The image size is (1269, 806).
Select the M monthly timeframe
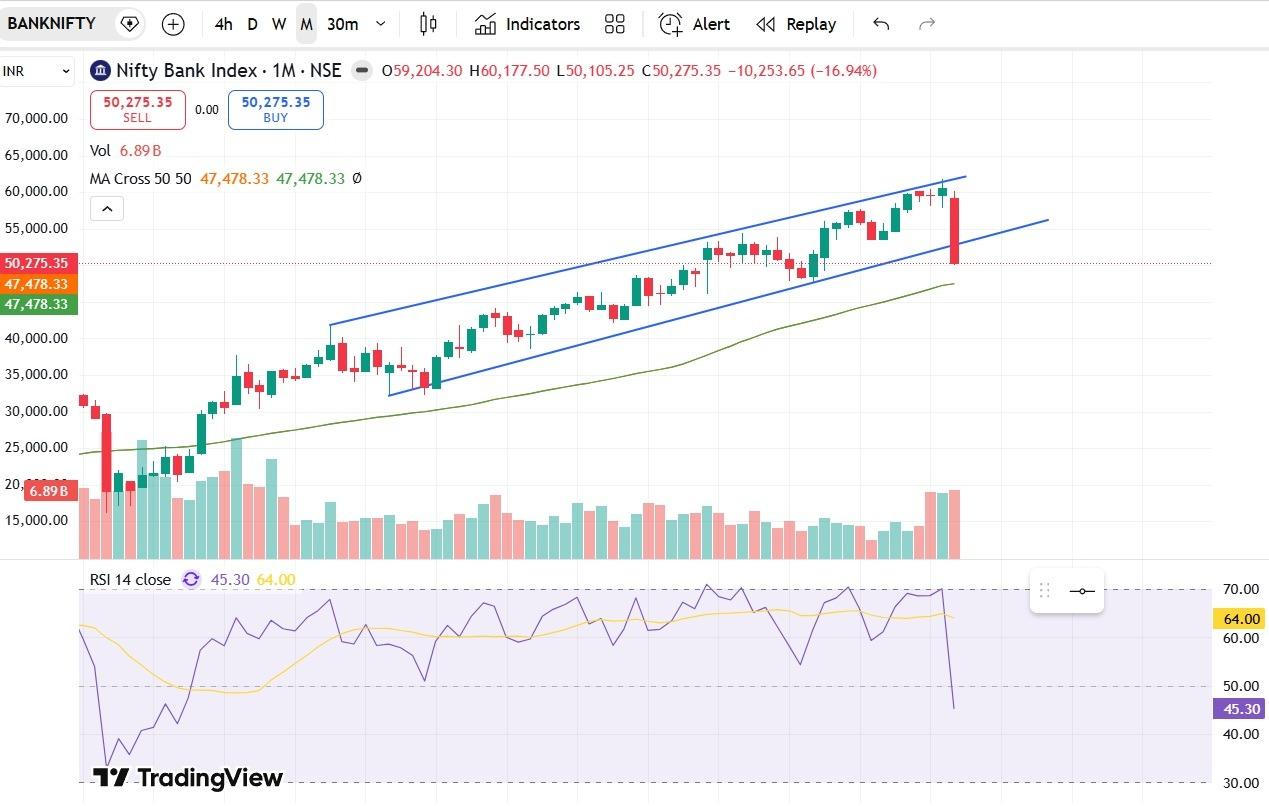tap(306, 24)
